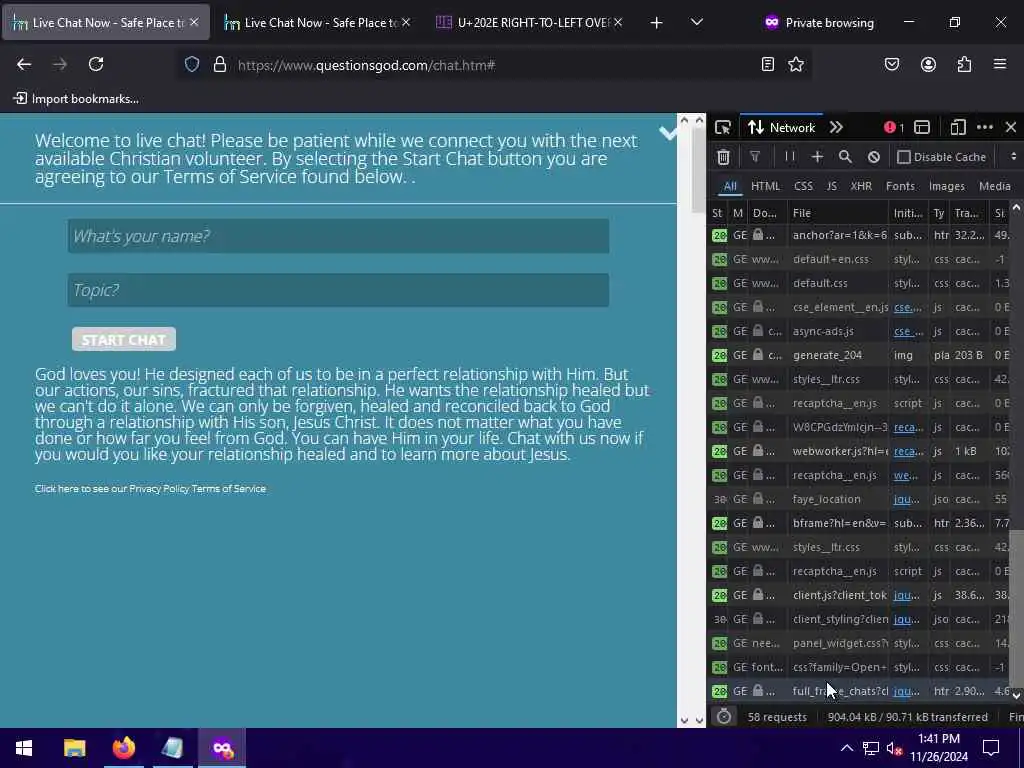Click the red error count indicator

coord(893,127)
